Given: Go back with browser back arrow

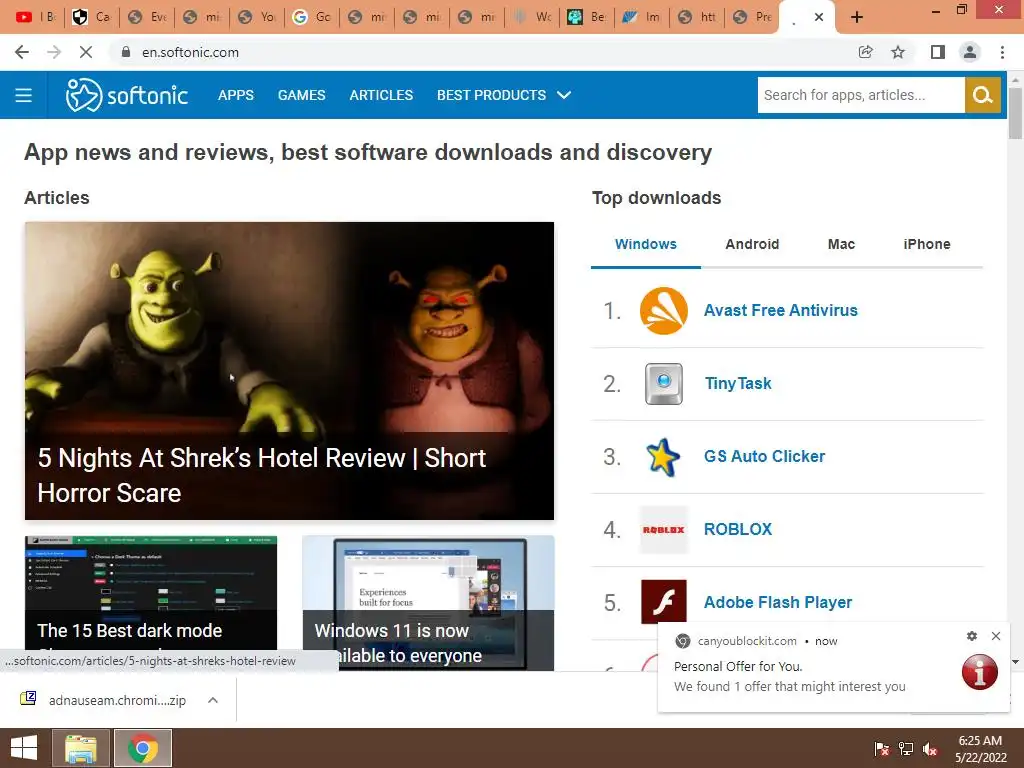Looking at the screenshot, I should pyautogui.click(x=22, y=52).
